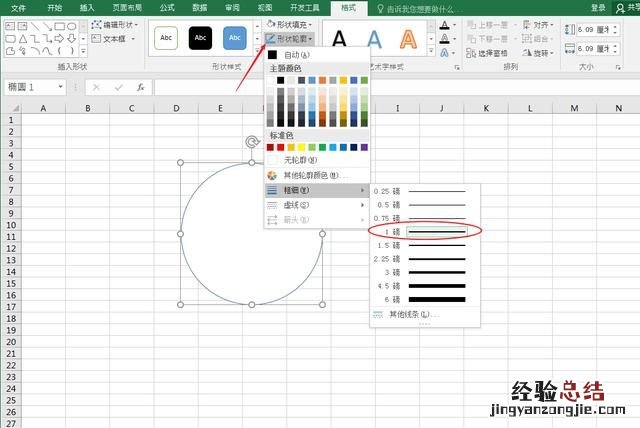640x428 pixels.
Task: Pick the yellow standard color swatch
Action: (x=301, y=147)
